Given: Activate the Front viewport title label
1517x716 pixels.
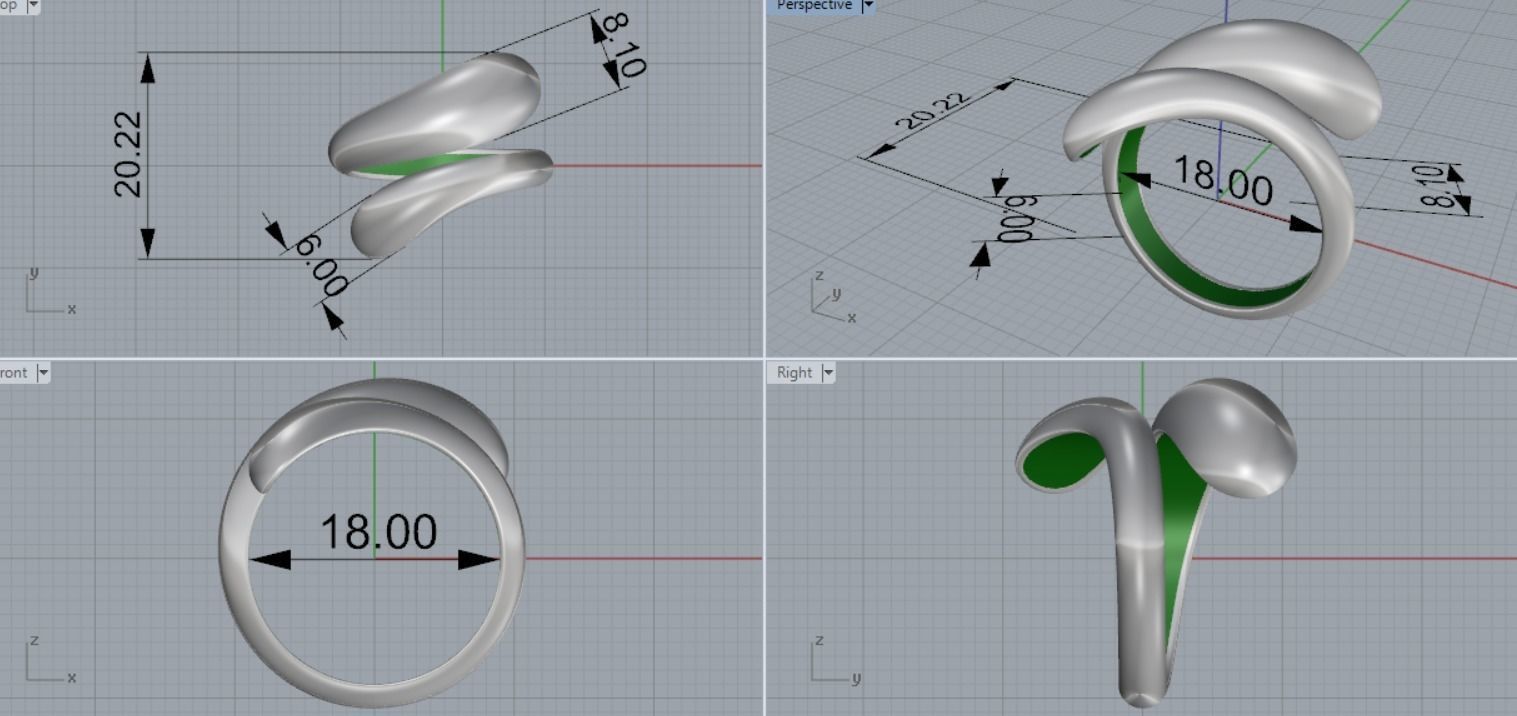Looking at the screenshot, I should point(14,373).
